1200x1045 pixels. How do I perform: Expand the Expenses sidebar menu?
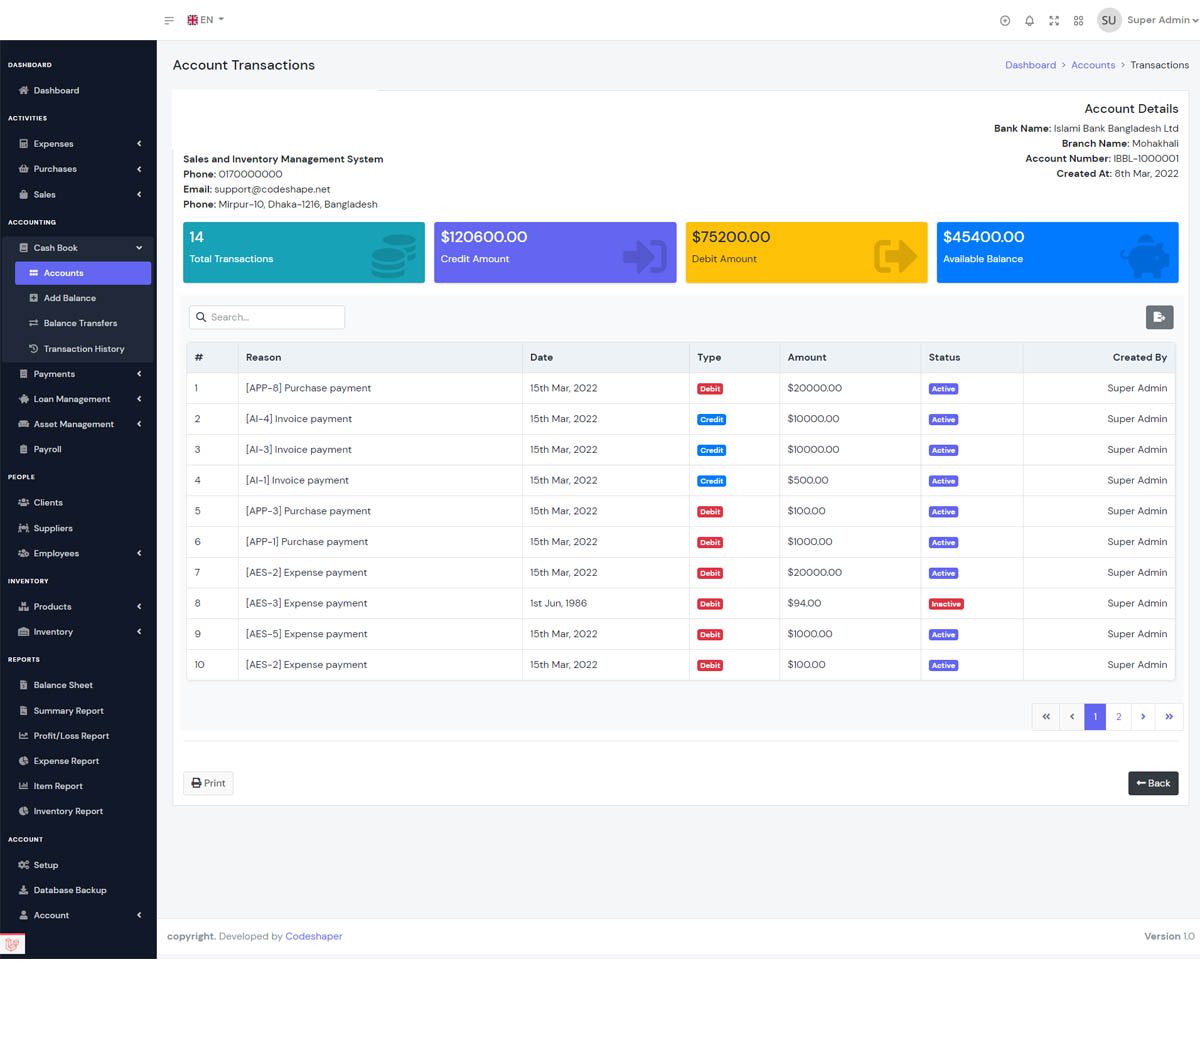pos(78,144)
